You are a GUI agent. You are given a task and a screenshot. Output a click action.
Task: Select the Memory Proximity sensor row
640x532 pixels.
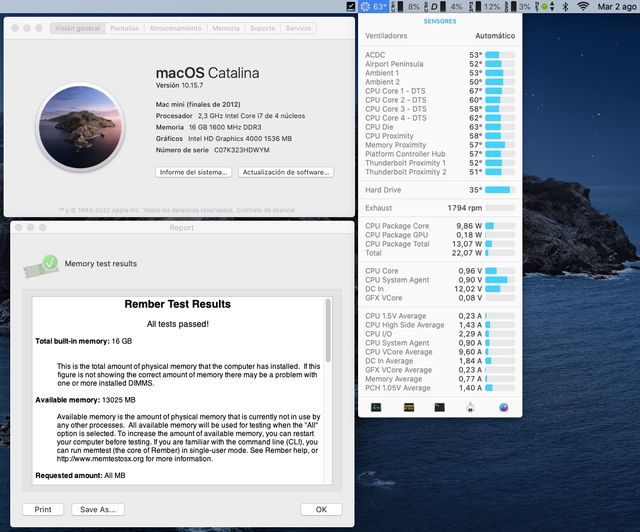440,145
